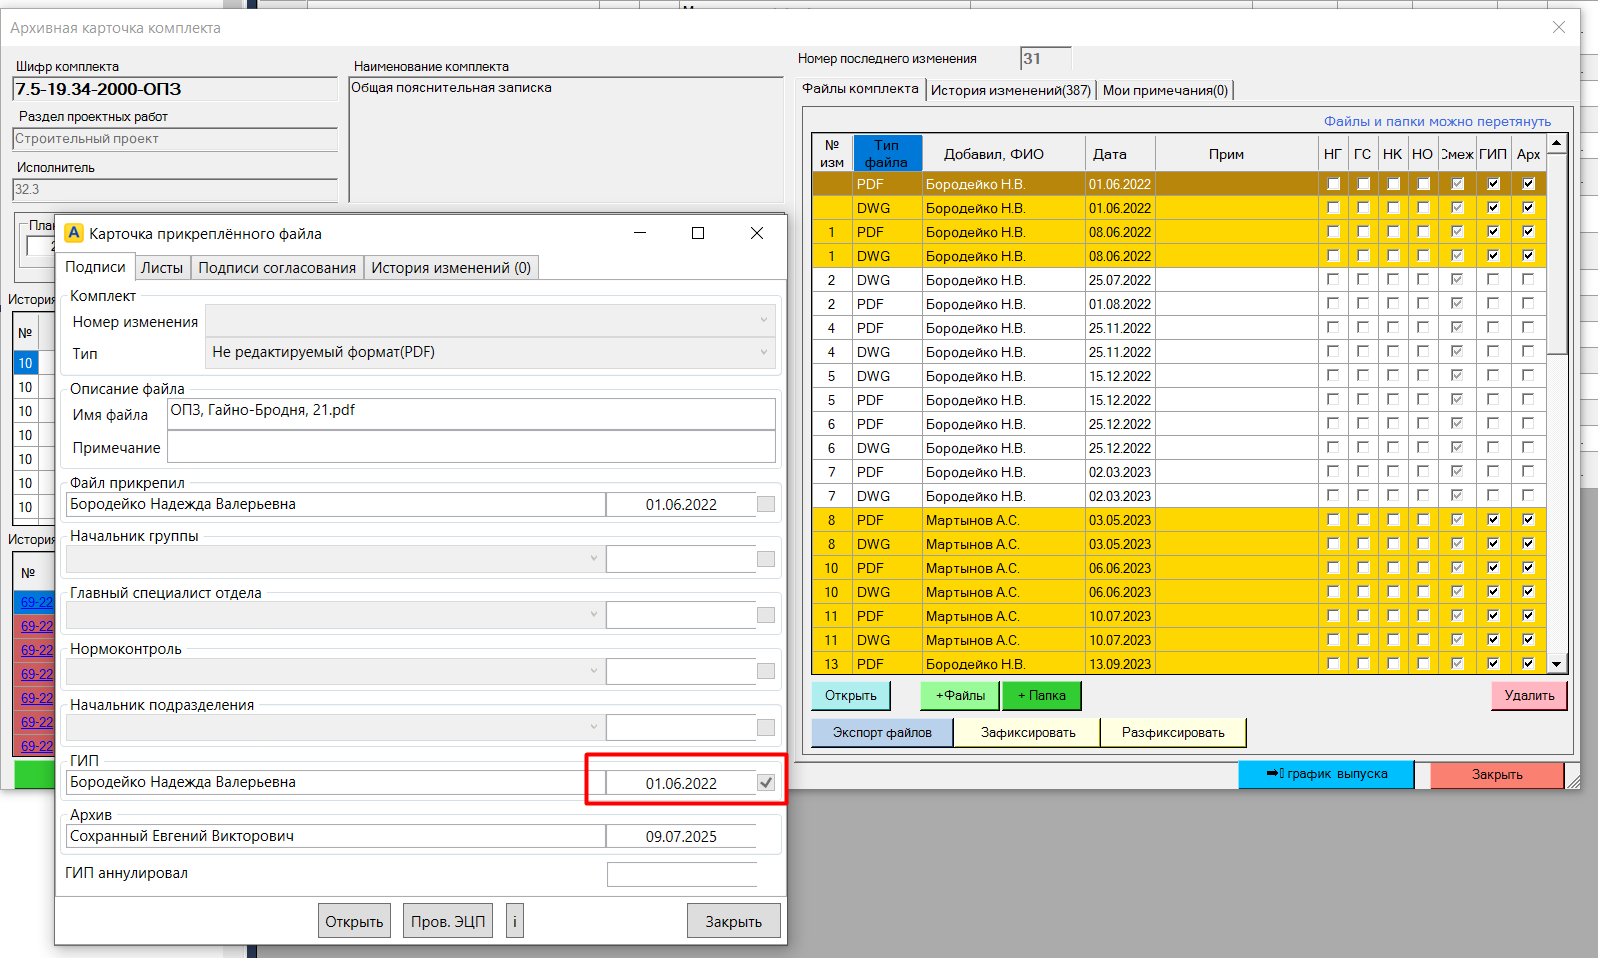Expand the 'Номер изменения' dropdown
Viewport: 1598px width, 958px height.
[490, 321]
